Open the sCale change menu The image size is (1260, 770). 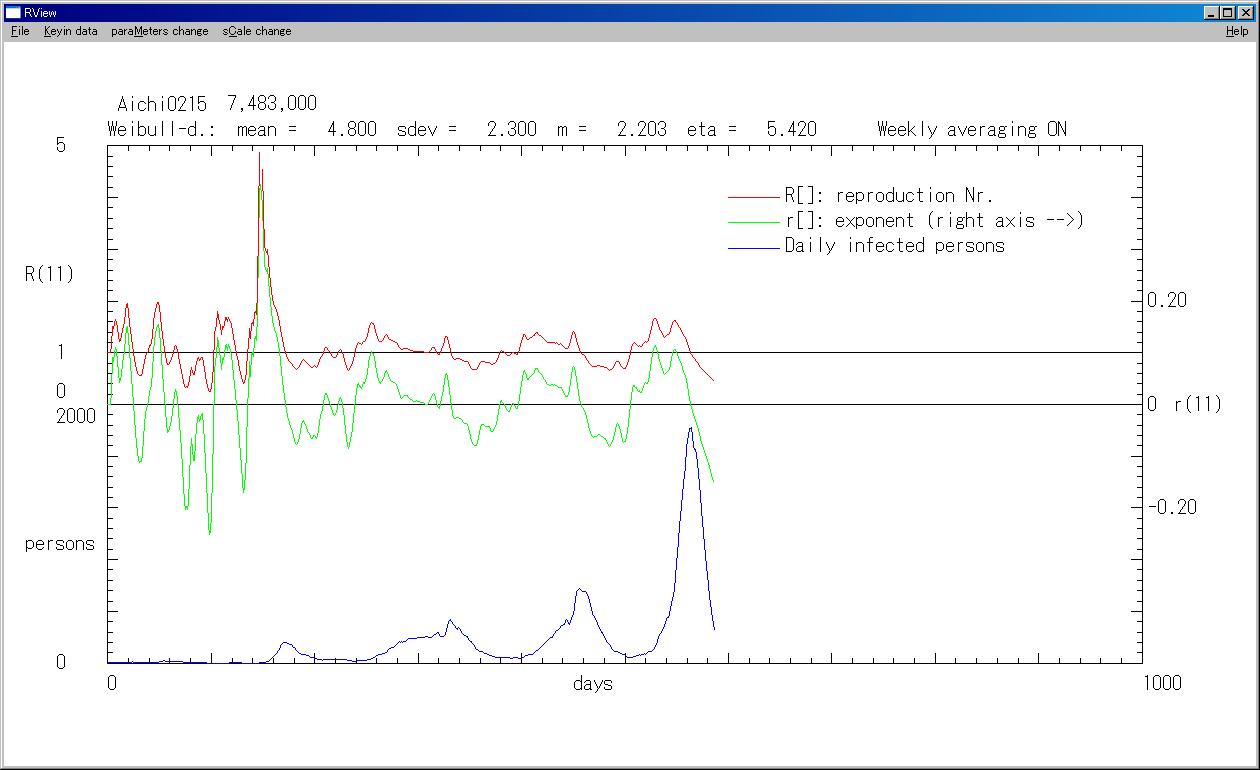pyautogui.click(x=257, y=31)
